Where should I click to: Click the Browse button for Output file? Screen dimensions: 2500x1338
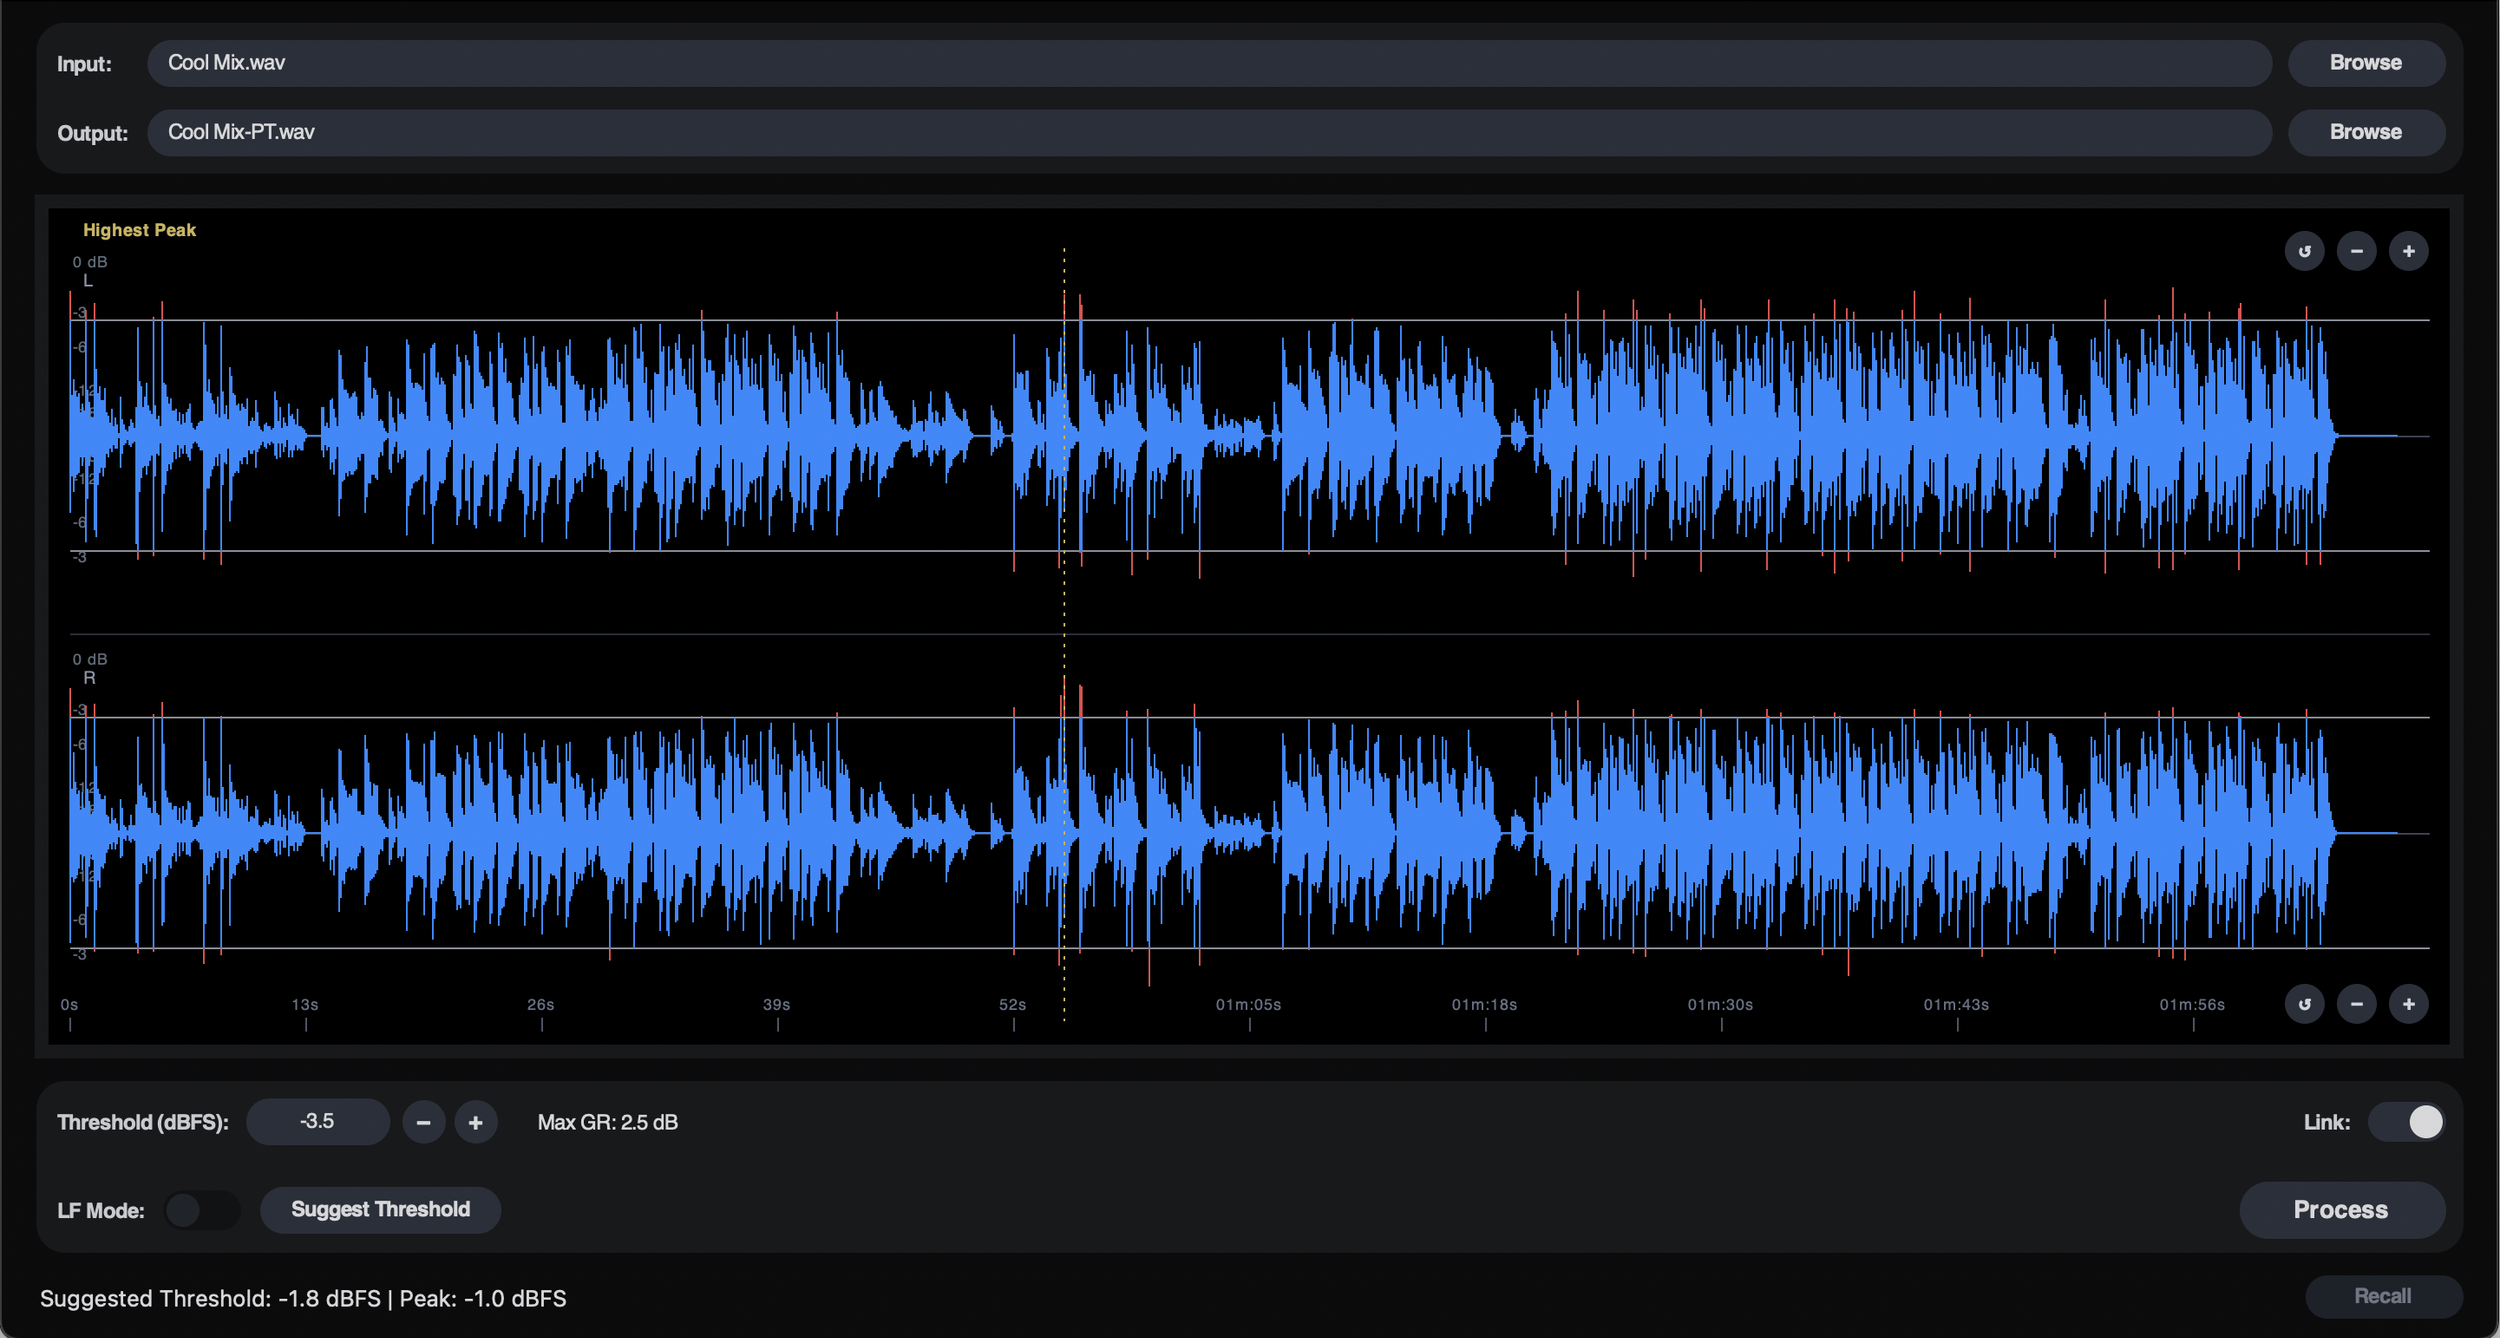(x=2365, y=132)
